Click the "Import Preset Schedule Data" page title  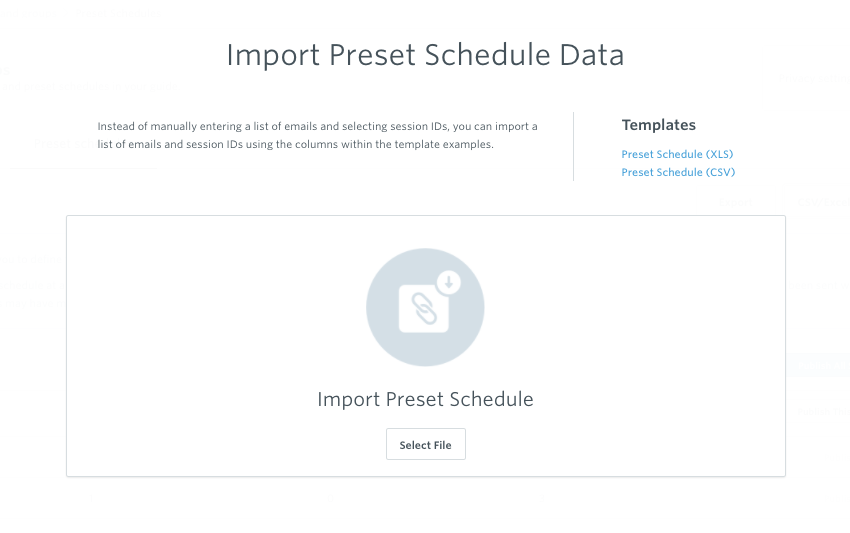pos(426,55)
